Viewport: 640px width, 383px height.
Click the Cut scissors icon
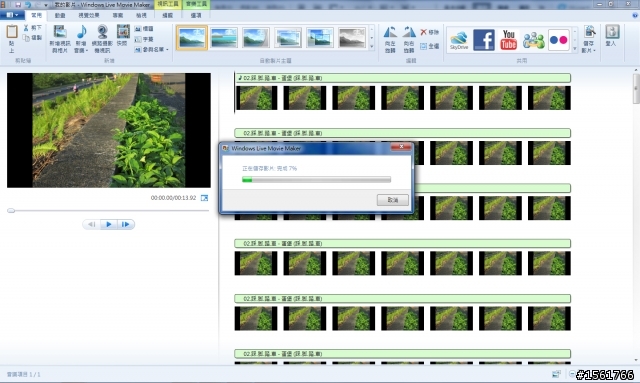point(26,28)
